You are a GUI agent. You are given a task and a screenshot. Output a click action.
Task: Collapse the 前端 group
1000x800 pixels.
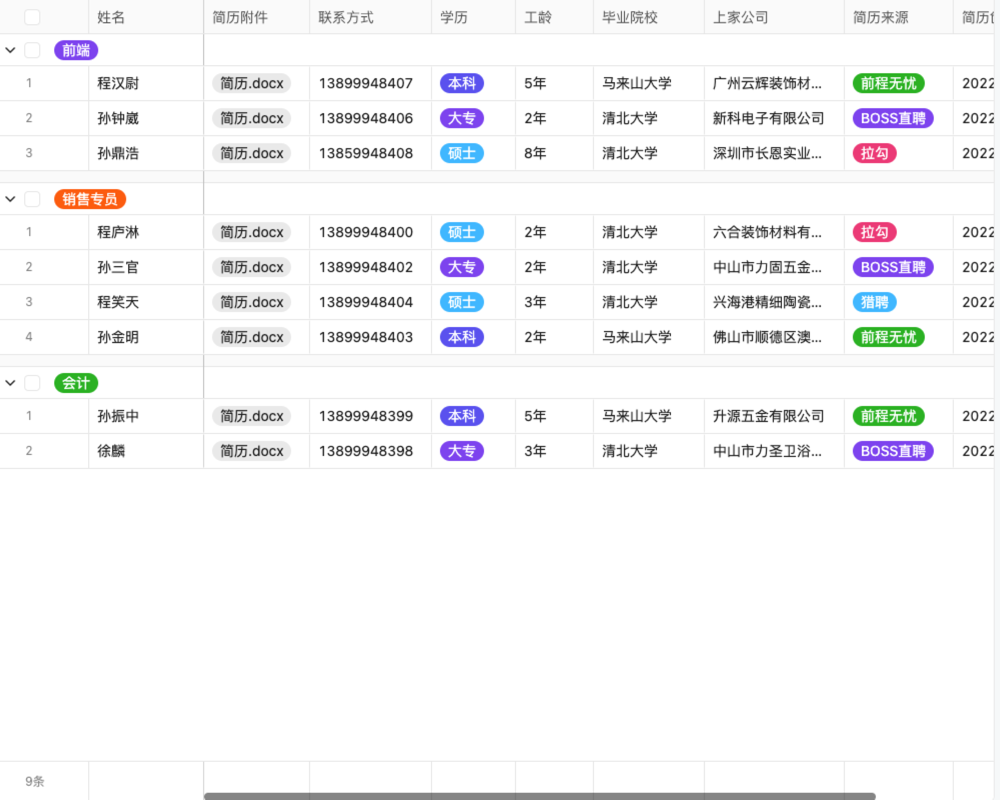point(10,49)
